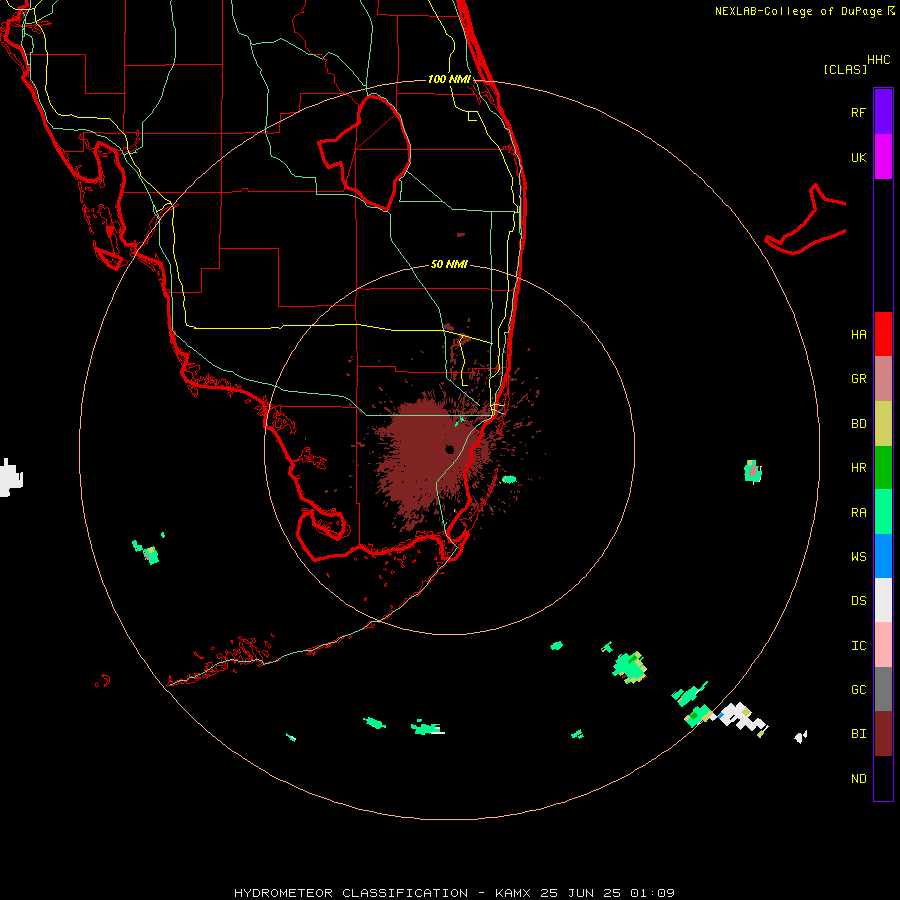Screen dimensions: 900x900
Task: Click the 'HA' legend label
Action: coord(858,335)
